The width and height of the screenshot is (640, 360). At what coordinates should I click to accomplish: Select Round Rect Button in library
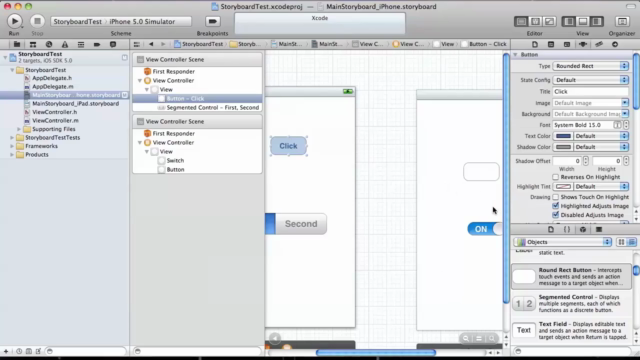coord(571,277)
